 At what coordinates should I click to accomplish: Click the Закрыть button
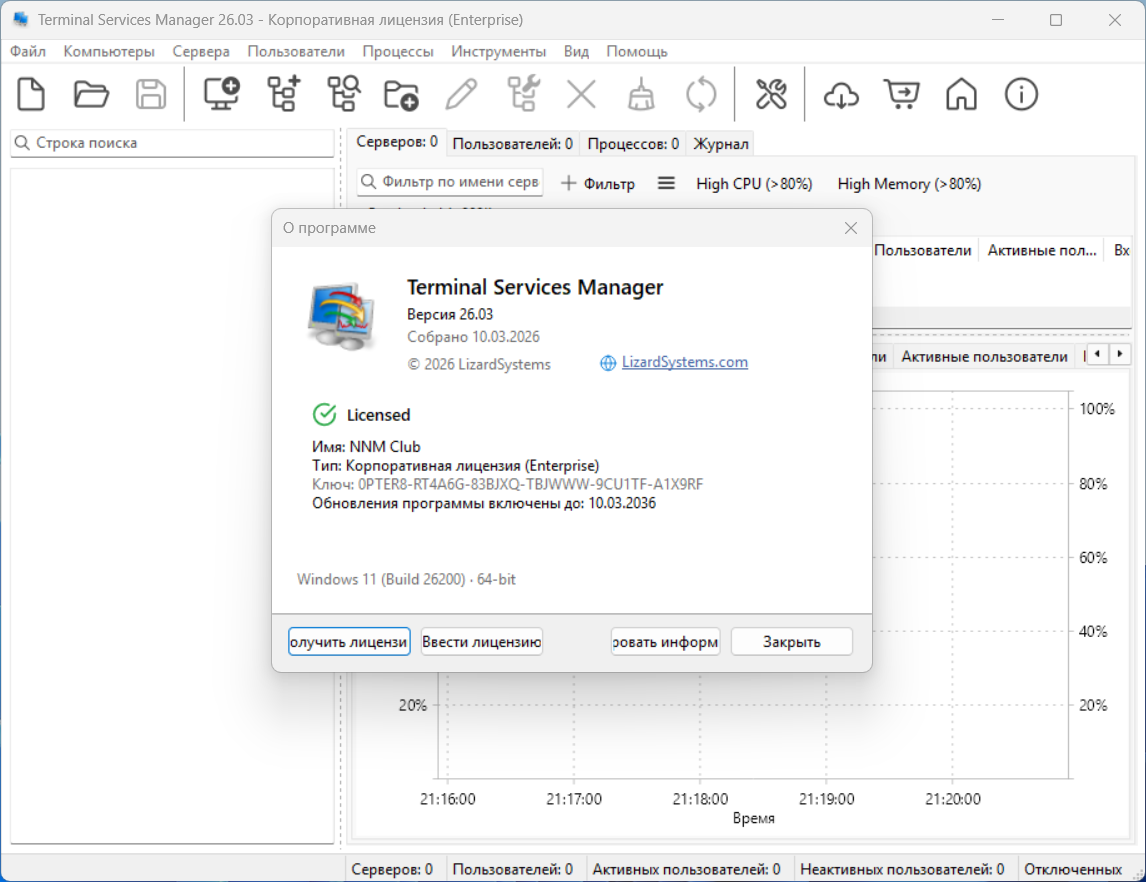792,642
